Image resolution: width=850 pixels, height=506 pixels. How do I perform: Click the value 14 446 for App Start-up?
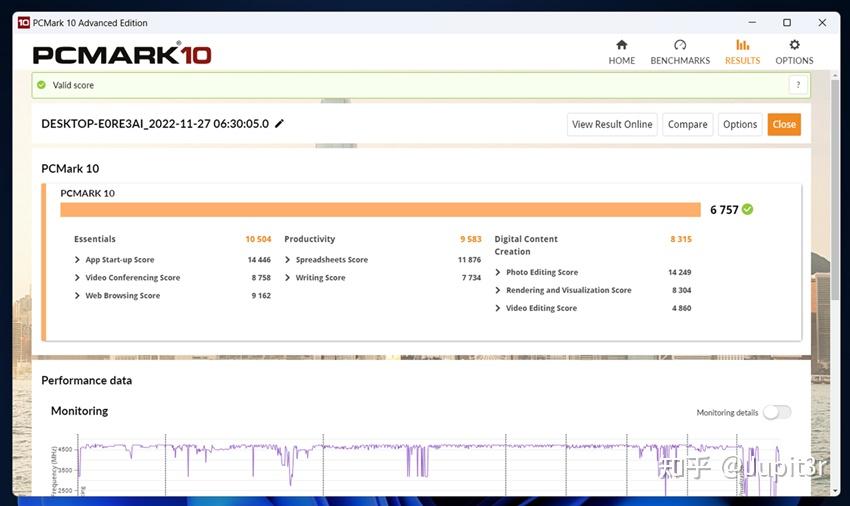click(259, 260)
